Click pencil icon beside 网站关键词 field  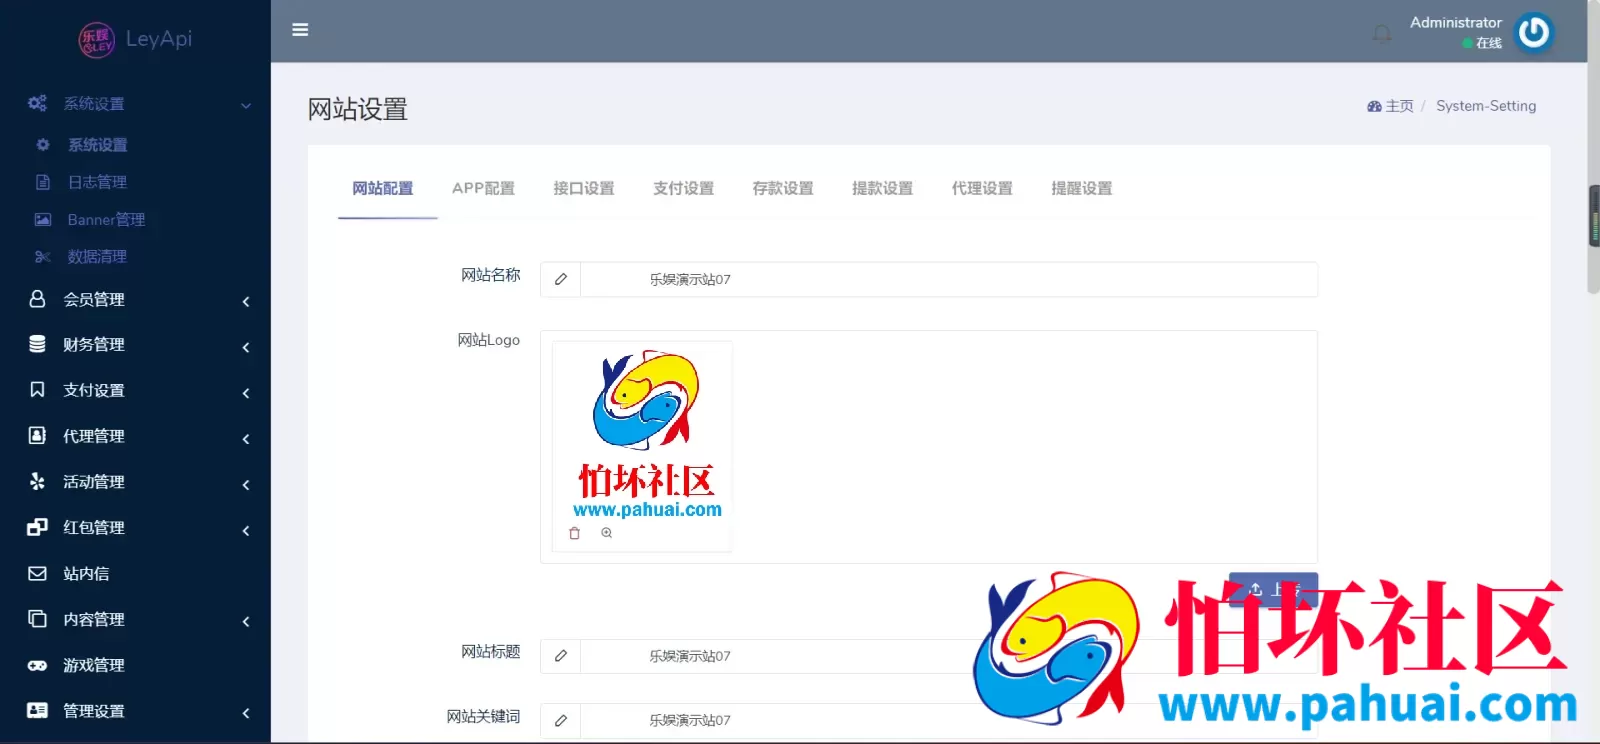coord(560,720)
